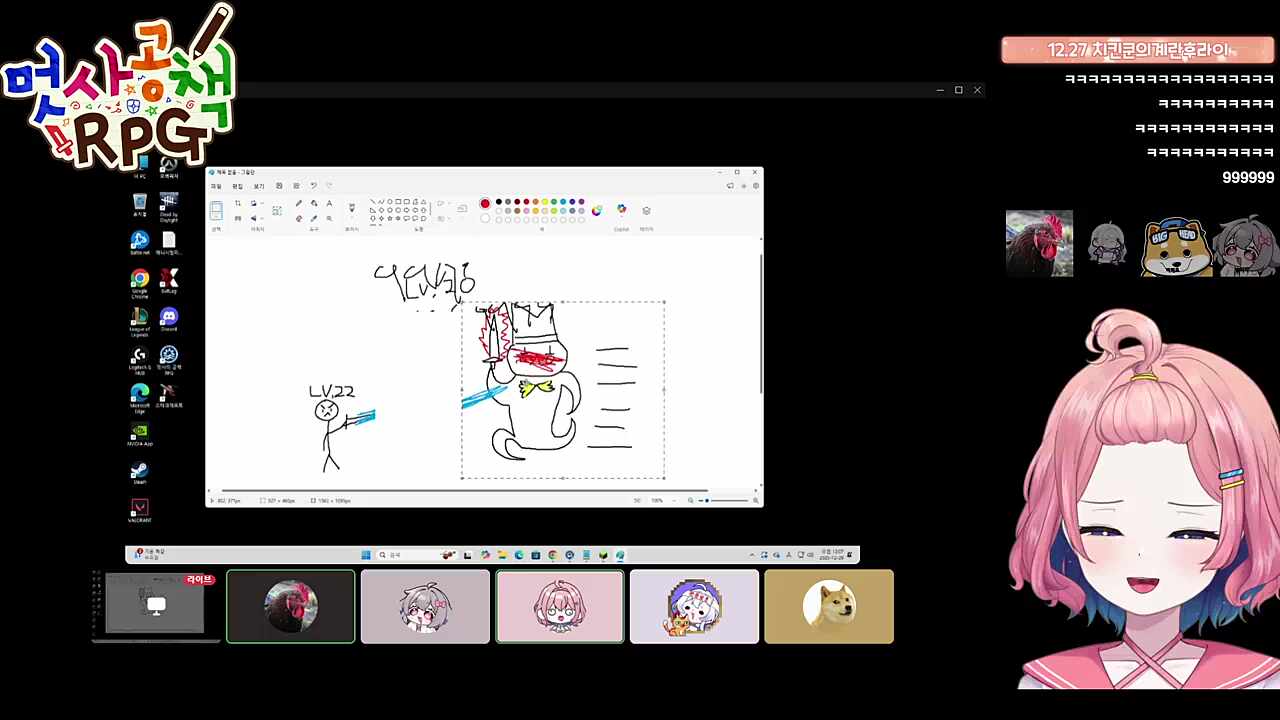Pick the black color swatch

coord(499,202)
